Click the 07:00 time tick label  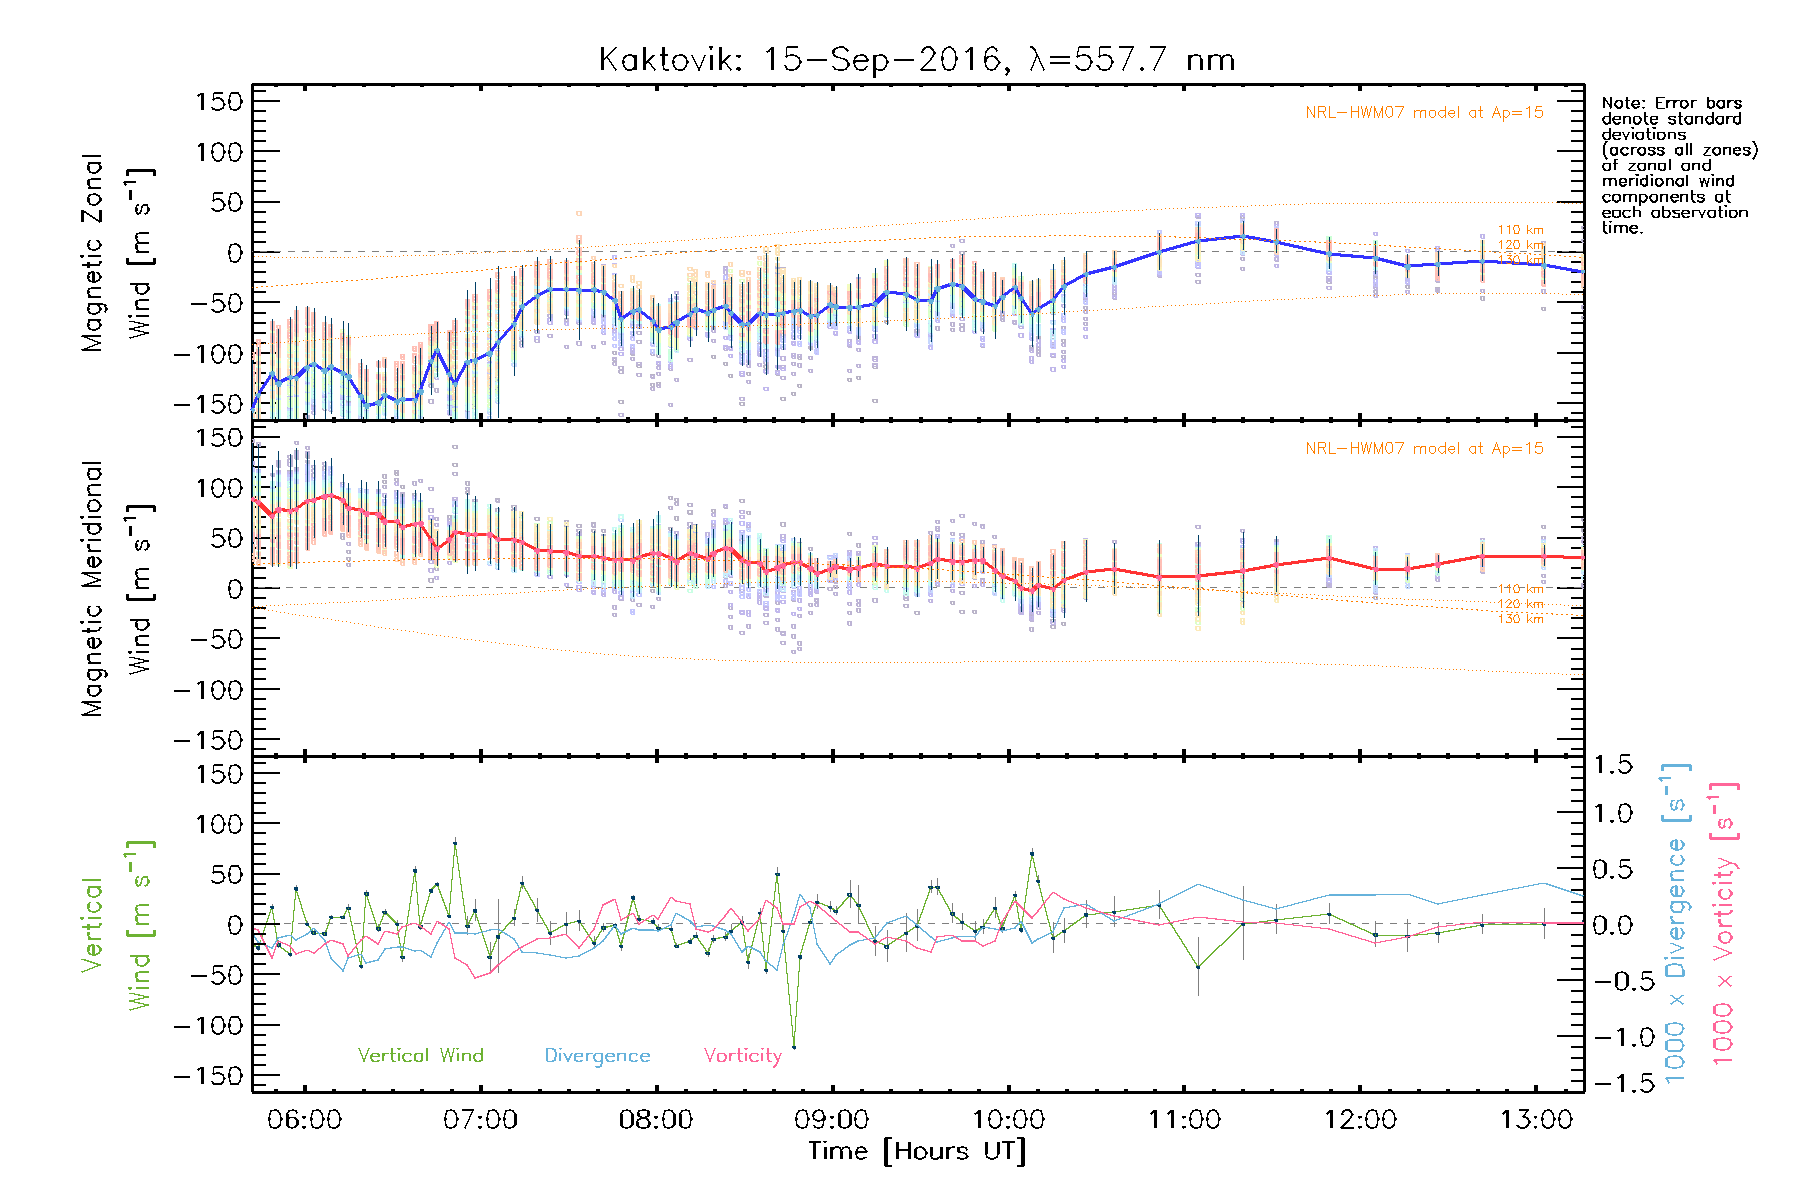(480, 1119)
